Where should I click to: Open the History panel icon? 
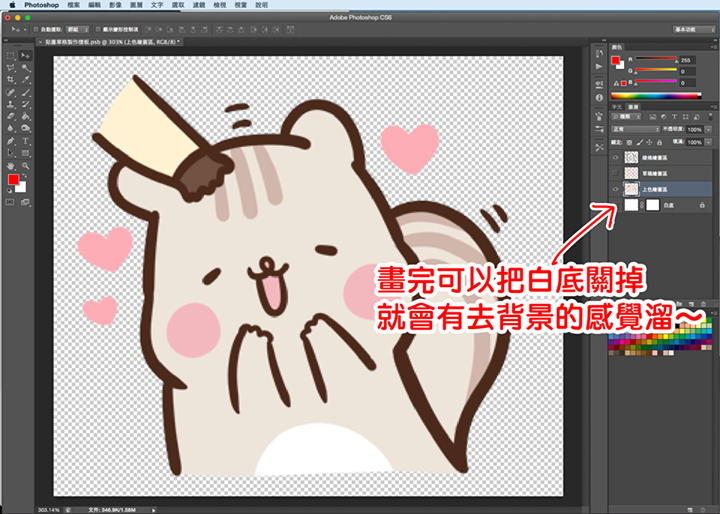pyautogui.click(x=599, y=54)
